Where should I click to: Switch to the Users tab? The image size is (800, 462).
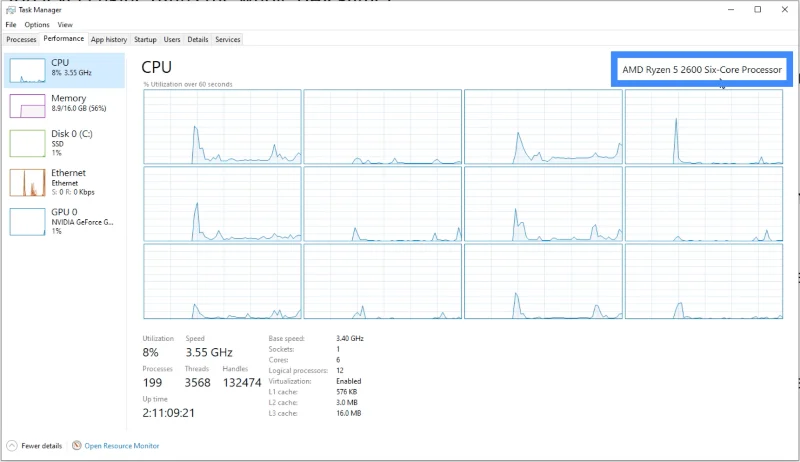click(172, 39)
